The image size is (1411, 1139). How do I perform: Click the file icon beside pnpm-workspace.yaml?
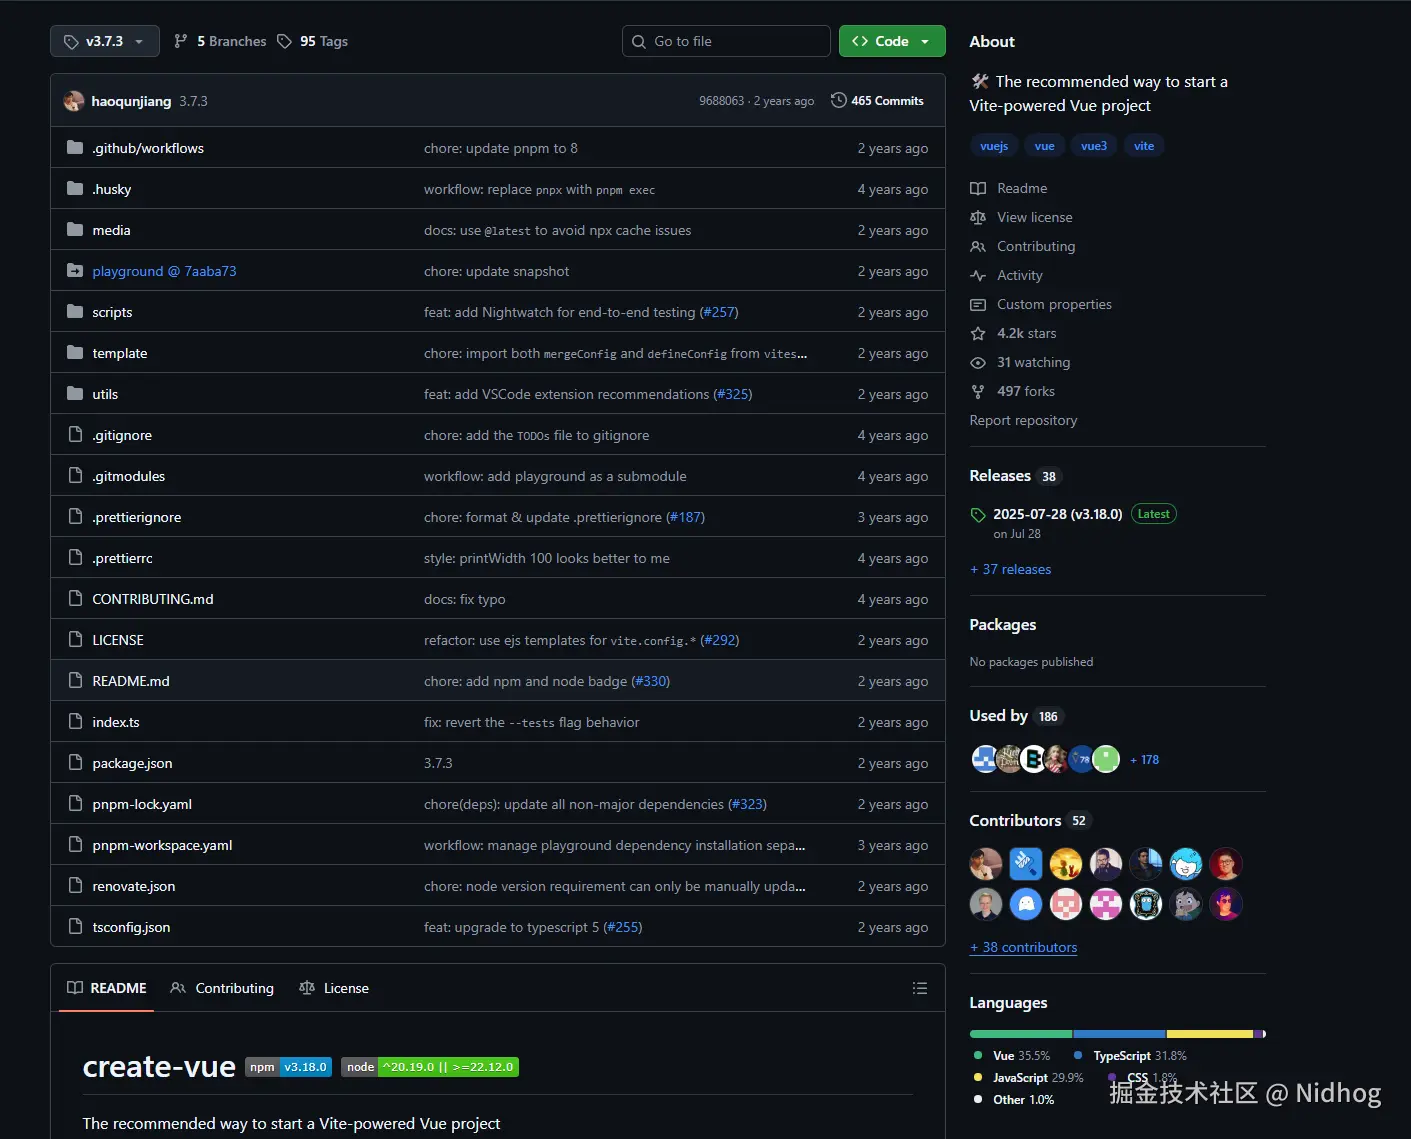click(75, 845)
